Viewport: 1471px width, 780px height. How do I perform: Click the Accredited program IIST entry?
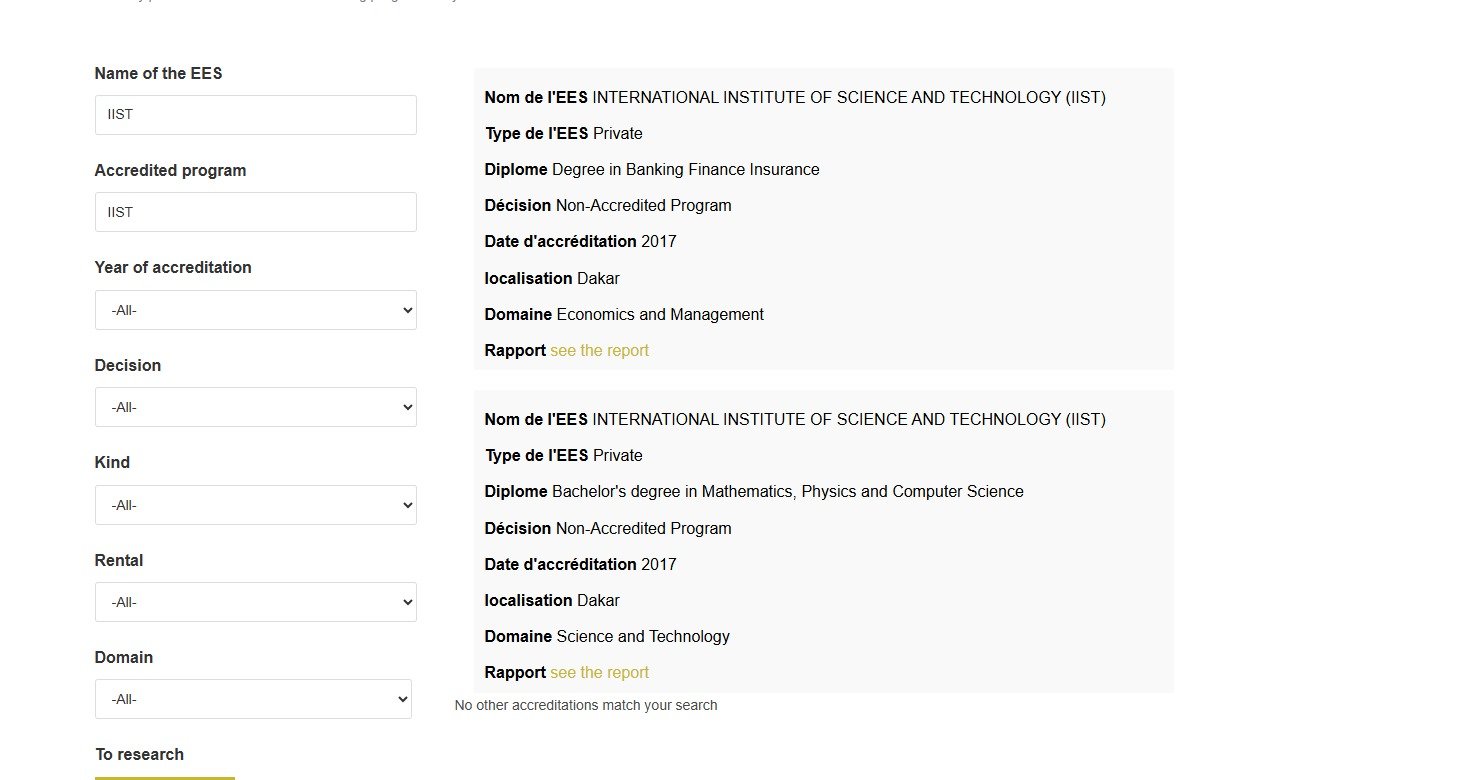[120, 212]
